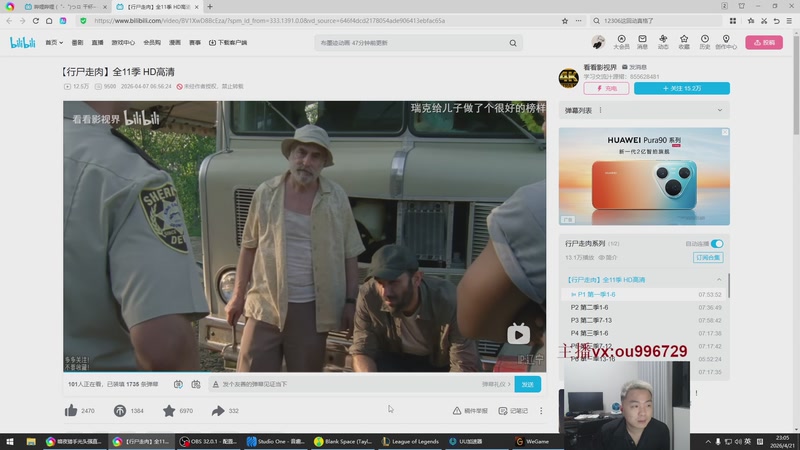
Task: Open the 收藏 favorites icon
Action: tap(684, 42)
